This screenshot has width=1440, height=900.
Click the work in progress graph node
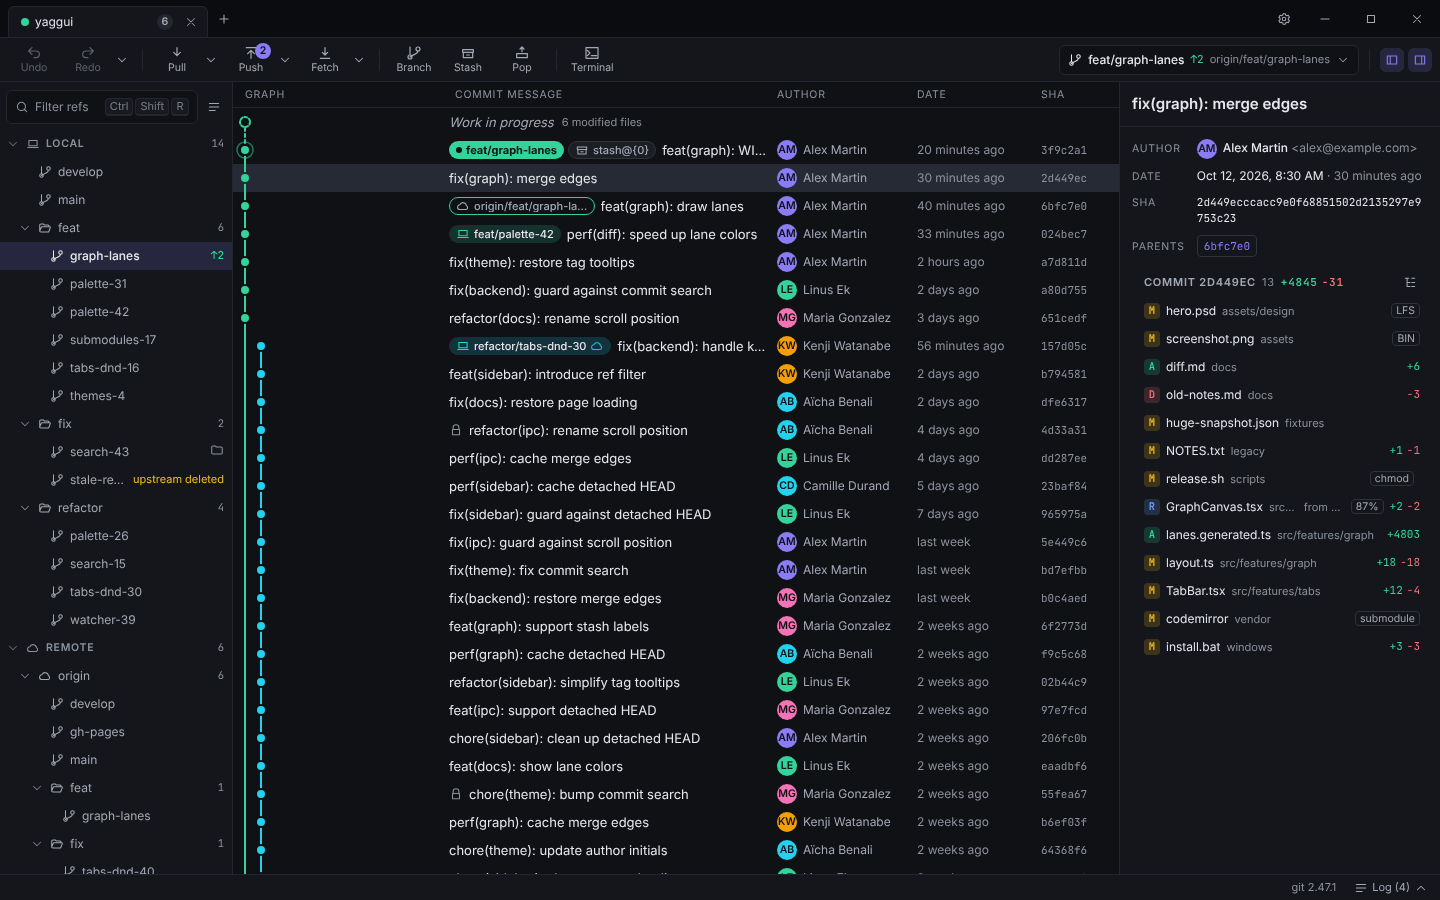click(245, 122)
